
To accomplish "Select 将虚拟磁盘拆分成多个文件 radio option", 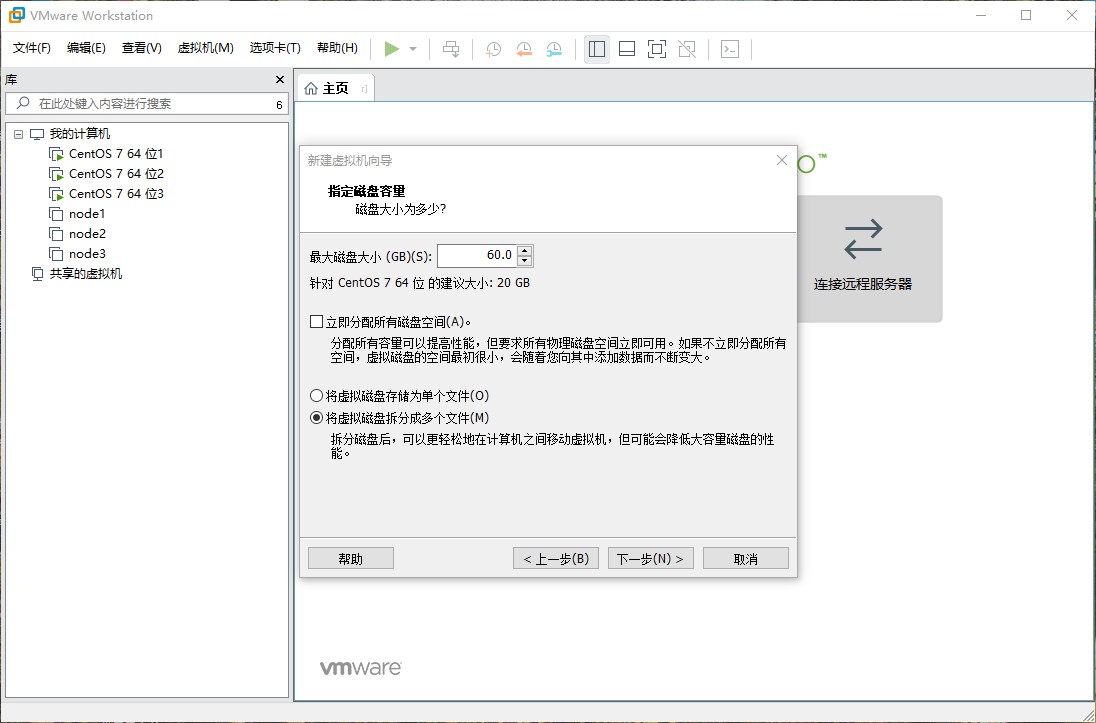I will point(316,417).
